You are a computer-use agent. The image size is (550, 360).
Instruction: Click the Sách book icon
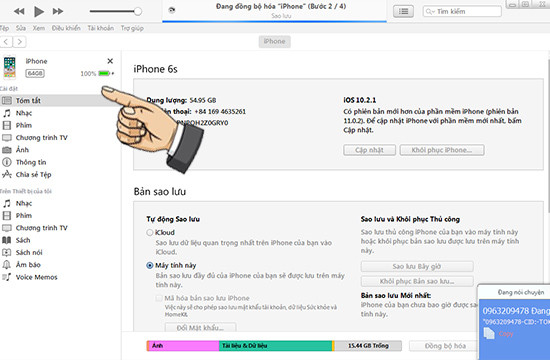point(7,240)
